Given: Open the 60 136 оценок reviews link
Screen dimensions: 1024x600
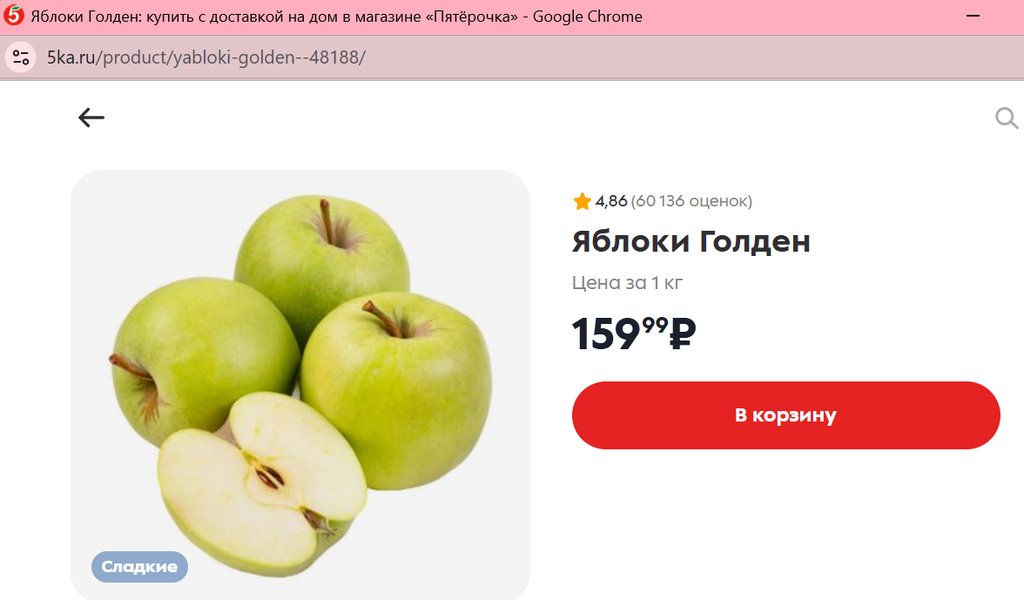Looking at the screenshot, I should (692, 201).
